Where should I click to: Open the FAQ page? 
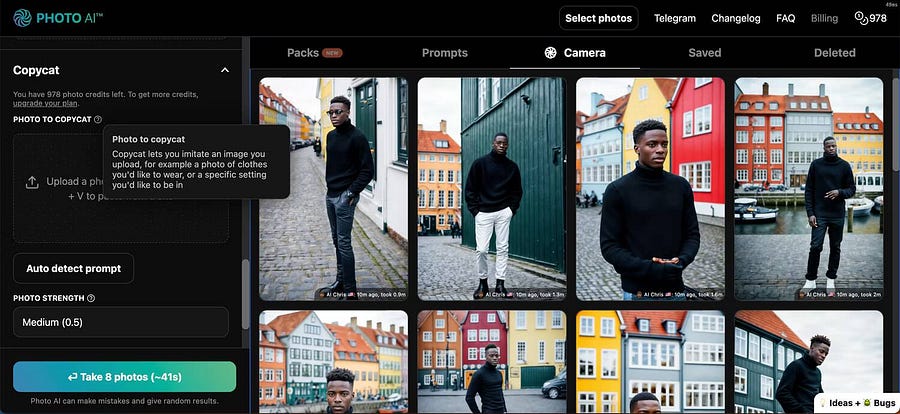point(786,18)
